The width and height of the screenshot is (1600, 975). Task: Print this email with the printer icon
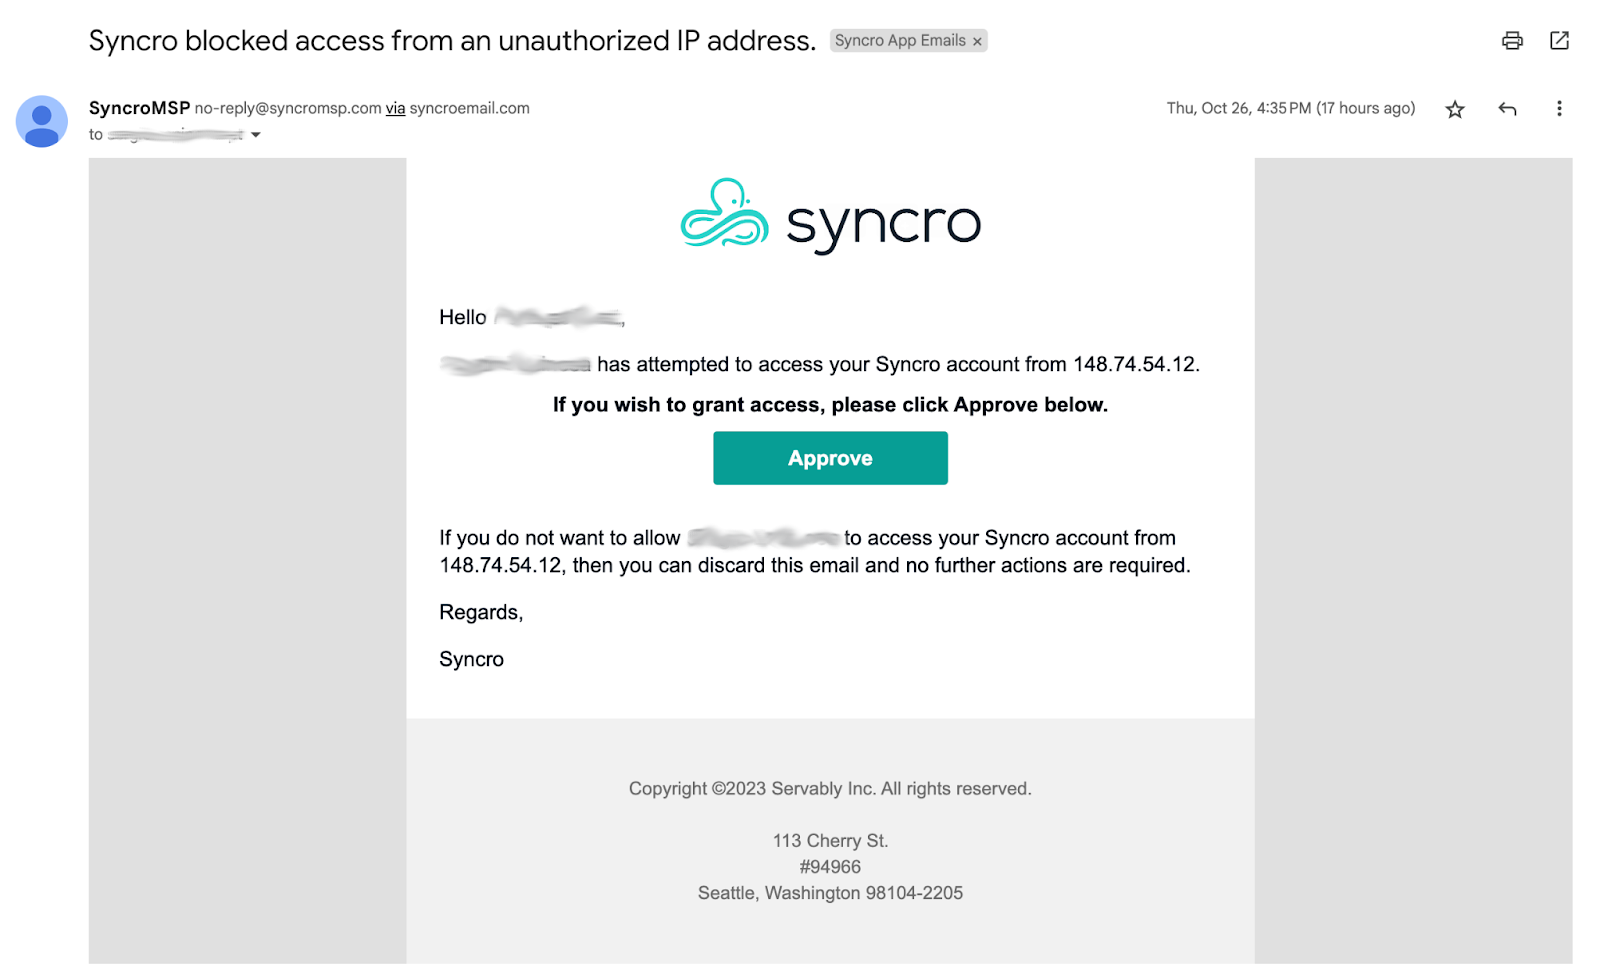[x=1512, y=40]
